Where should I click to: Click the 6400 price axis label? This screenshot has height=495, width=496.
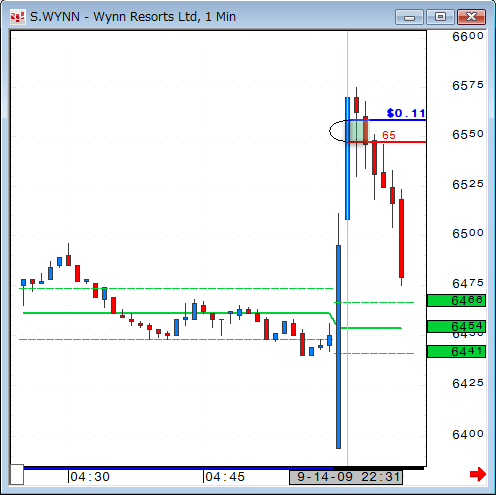pyautogui.click(x=468, y=434)
